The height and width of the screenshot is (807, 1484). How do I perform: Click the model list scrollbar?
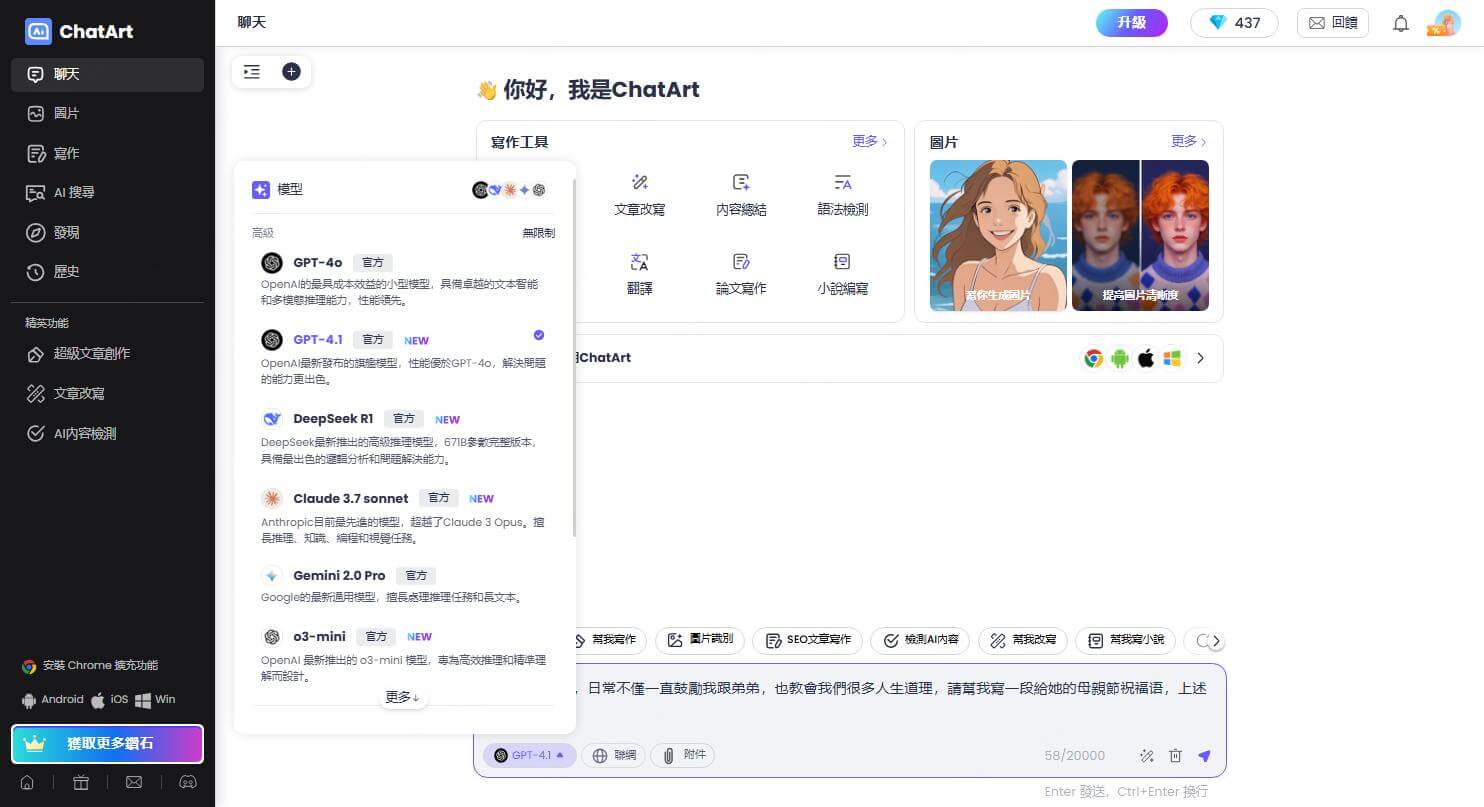click(574, 357)
